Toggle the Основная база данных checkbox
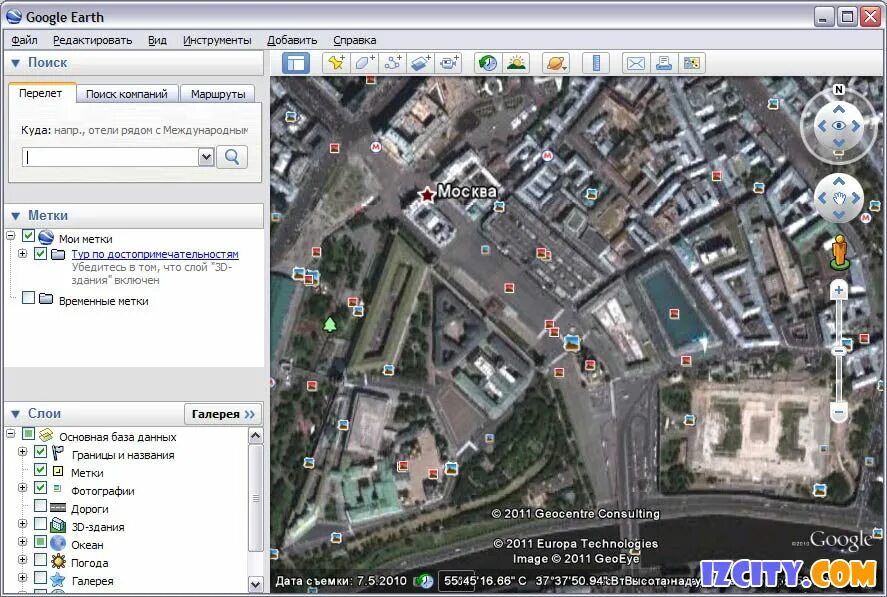The height and width of the screenshot is (597, 887). point(28,434)
